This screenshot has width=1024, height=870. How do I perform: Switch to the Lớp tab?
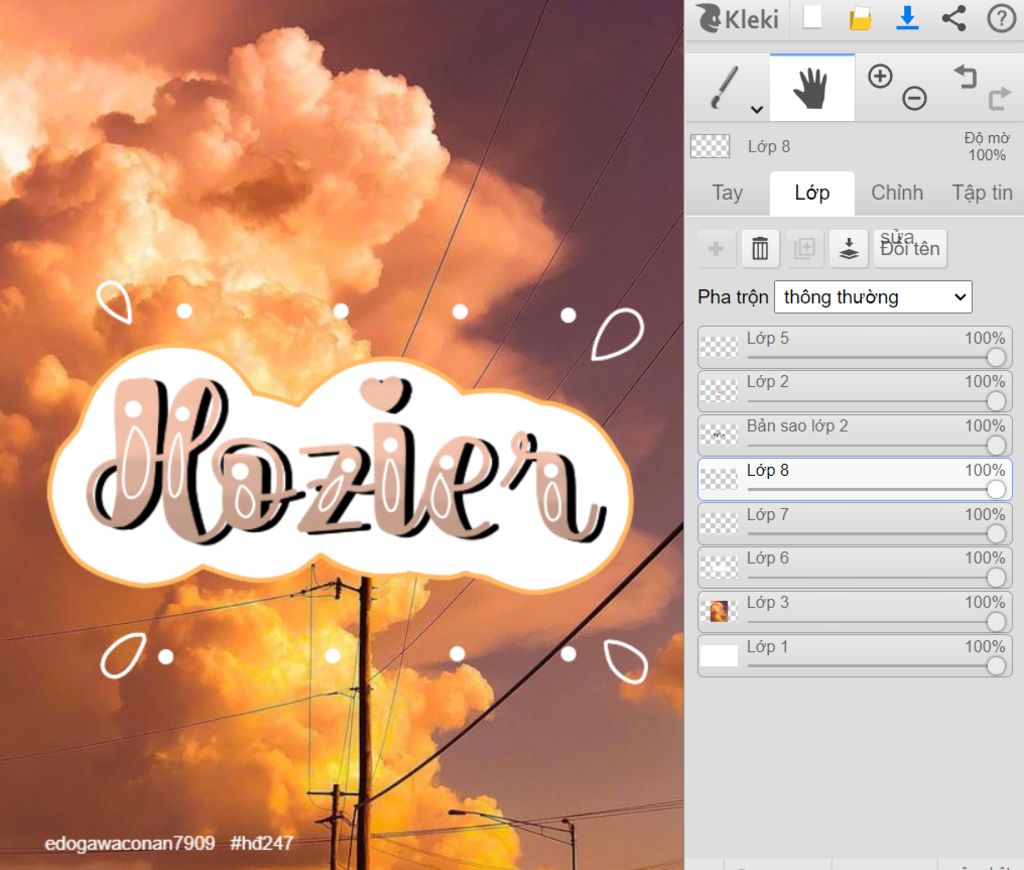click(812, 193)
